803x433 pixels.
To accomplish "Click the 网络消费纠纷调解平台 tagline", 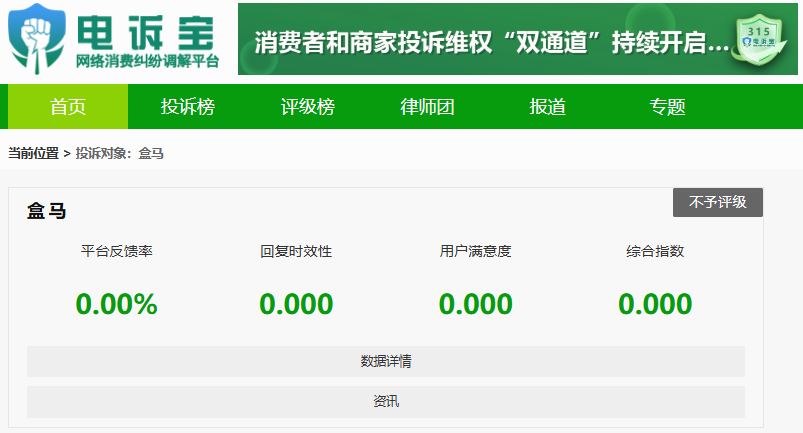I will [147, 61].
